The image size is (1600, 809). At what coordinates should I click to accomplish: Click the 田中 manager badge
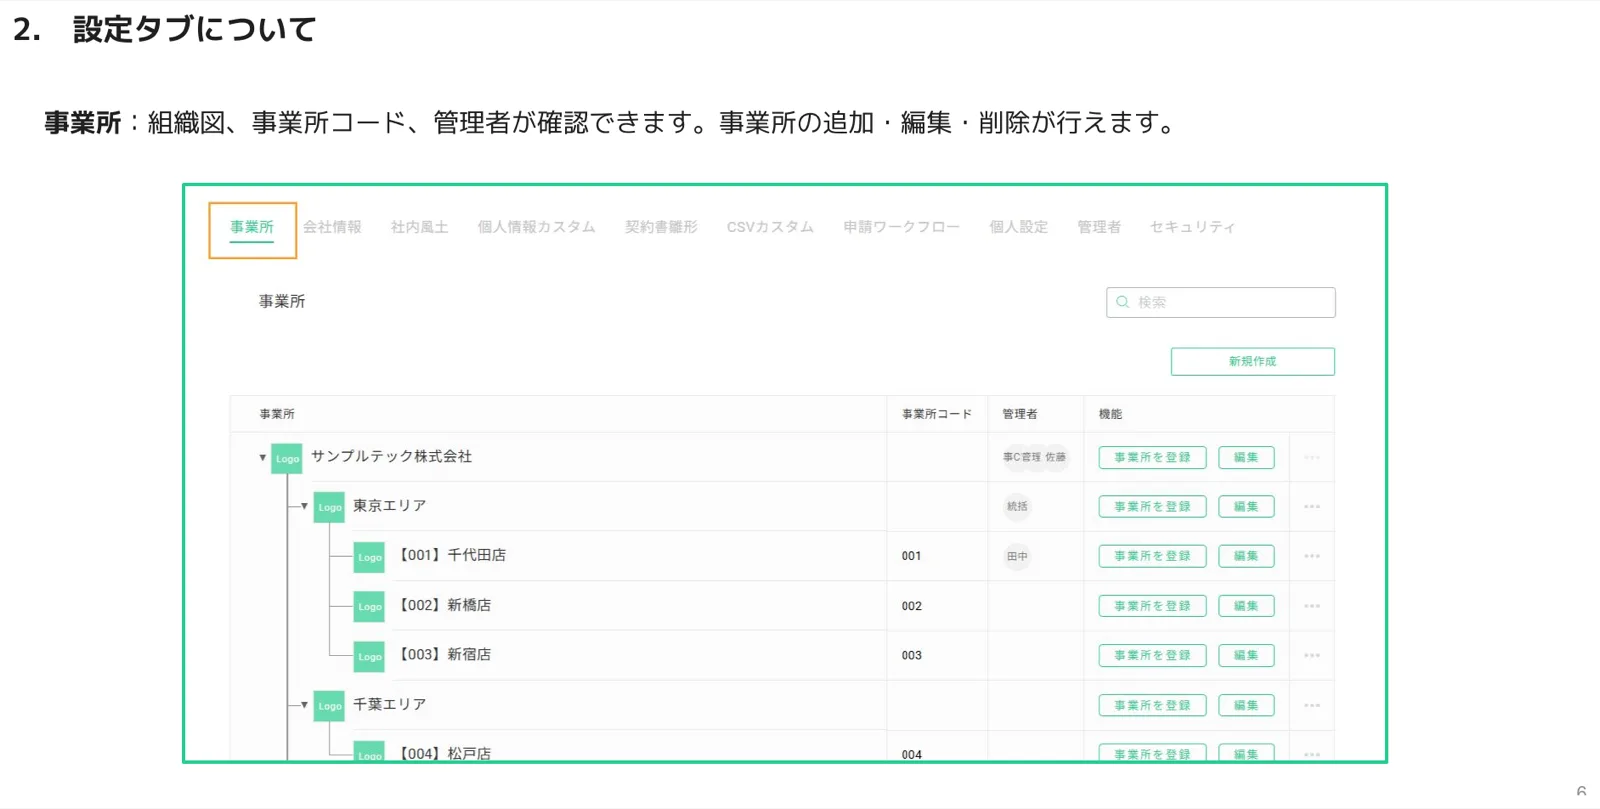[1017, 556]
